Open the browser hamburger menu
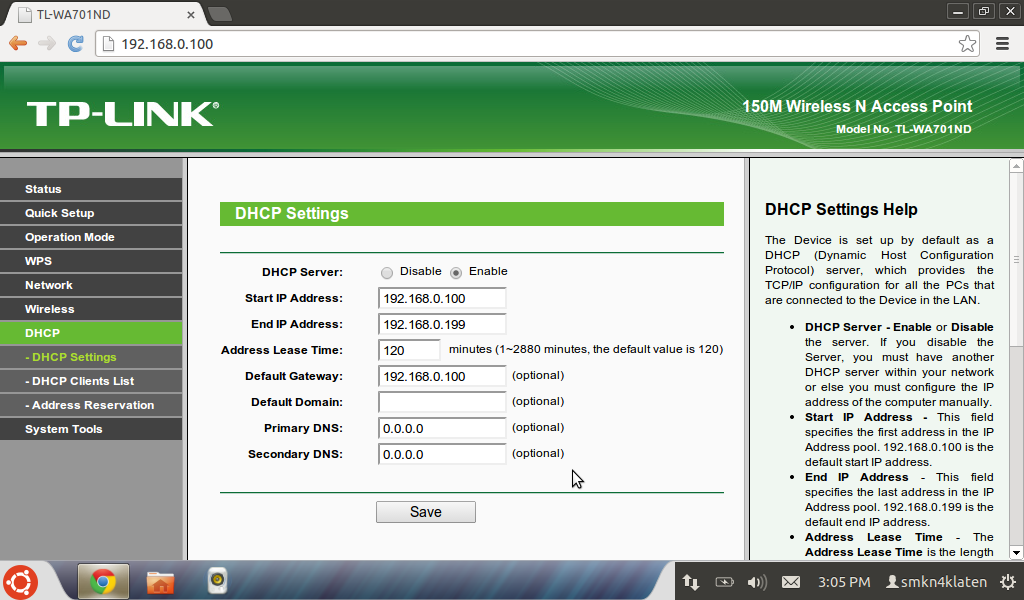1024x600 pixels. (x=1001, y=44)
